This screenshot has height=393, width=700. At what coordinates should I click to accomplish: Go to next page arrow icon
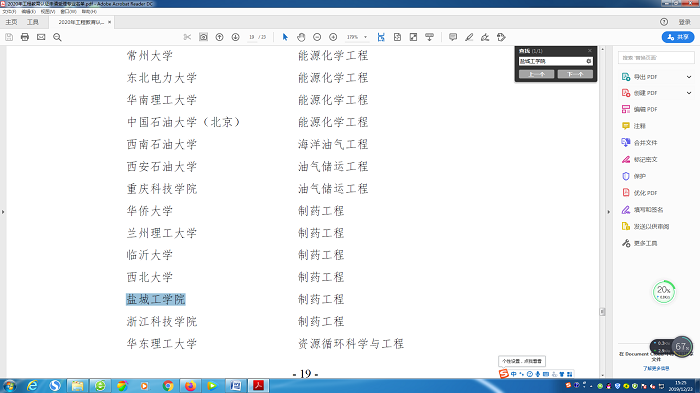click(x=235, y=37)
